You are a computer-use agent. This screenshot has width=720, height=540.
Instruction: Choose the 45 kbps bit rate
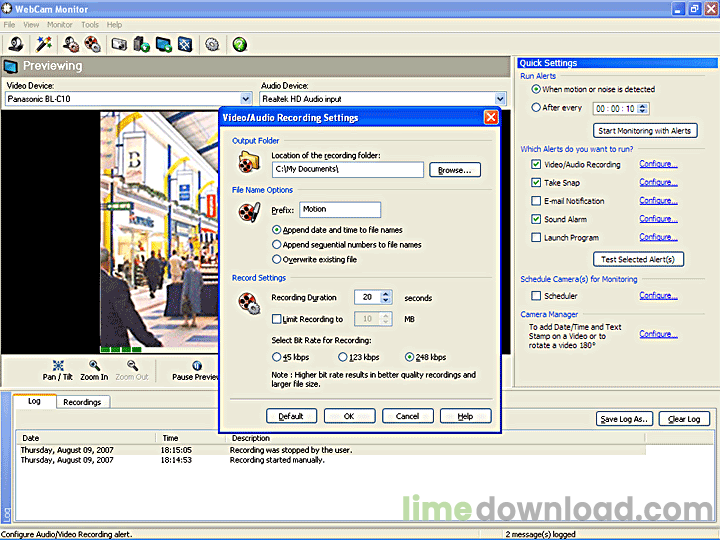[276, 357]
